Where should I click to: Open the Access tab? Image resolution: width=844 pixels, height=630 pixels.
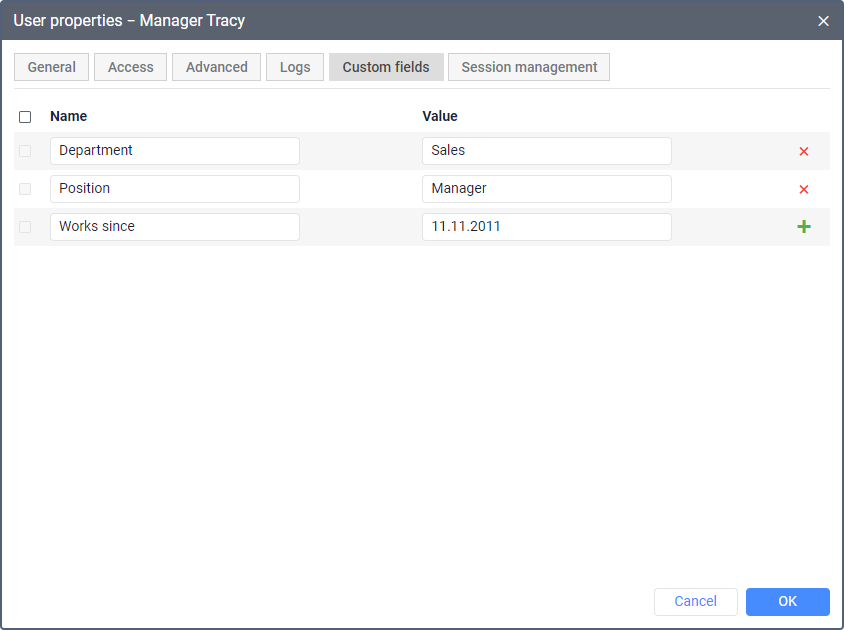click(x=130, y=67)
